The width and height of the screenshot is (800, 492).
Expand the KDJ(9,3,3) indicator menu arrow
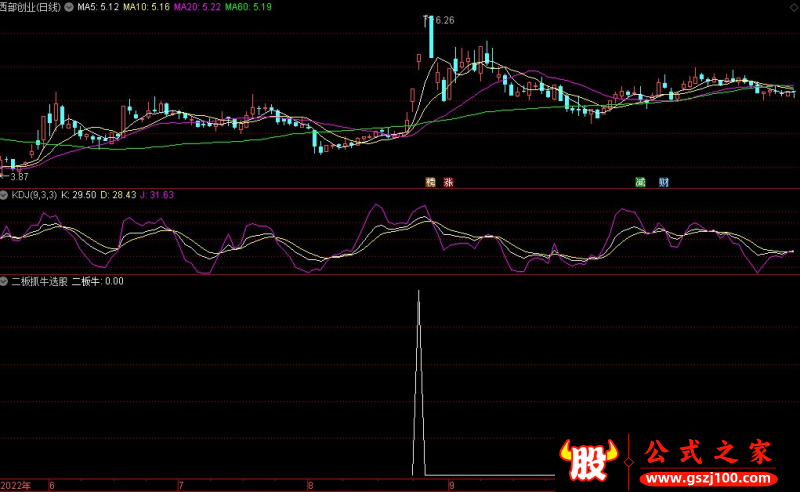tap(4, 195)
